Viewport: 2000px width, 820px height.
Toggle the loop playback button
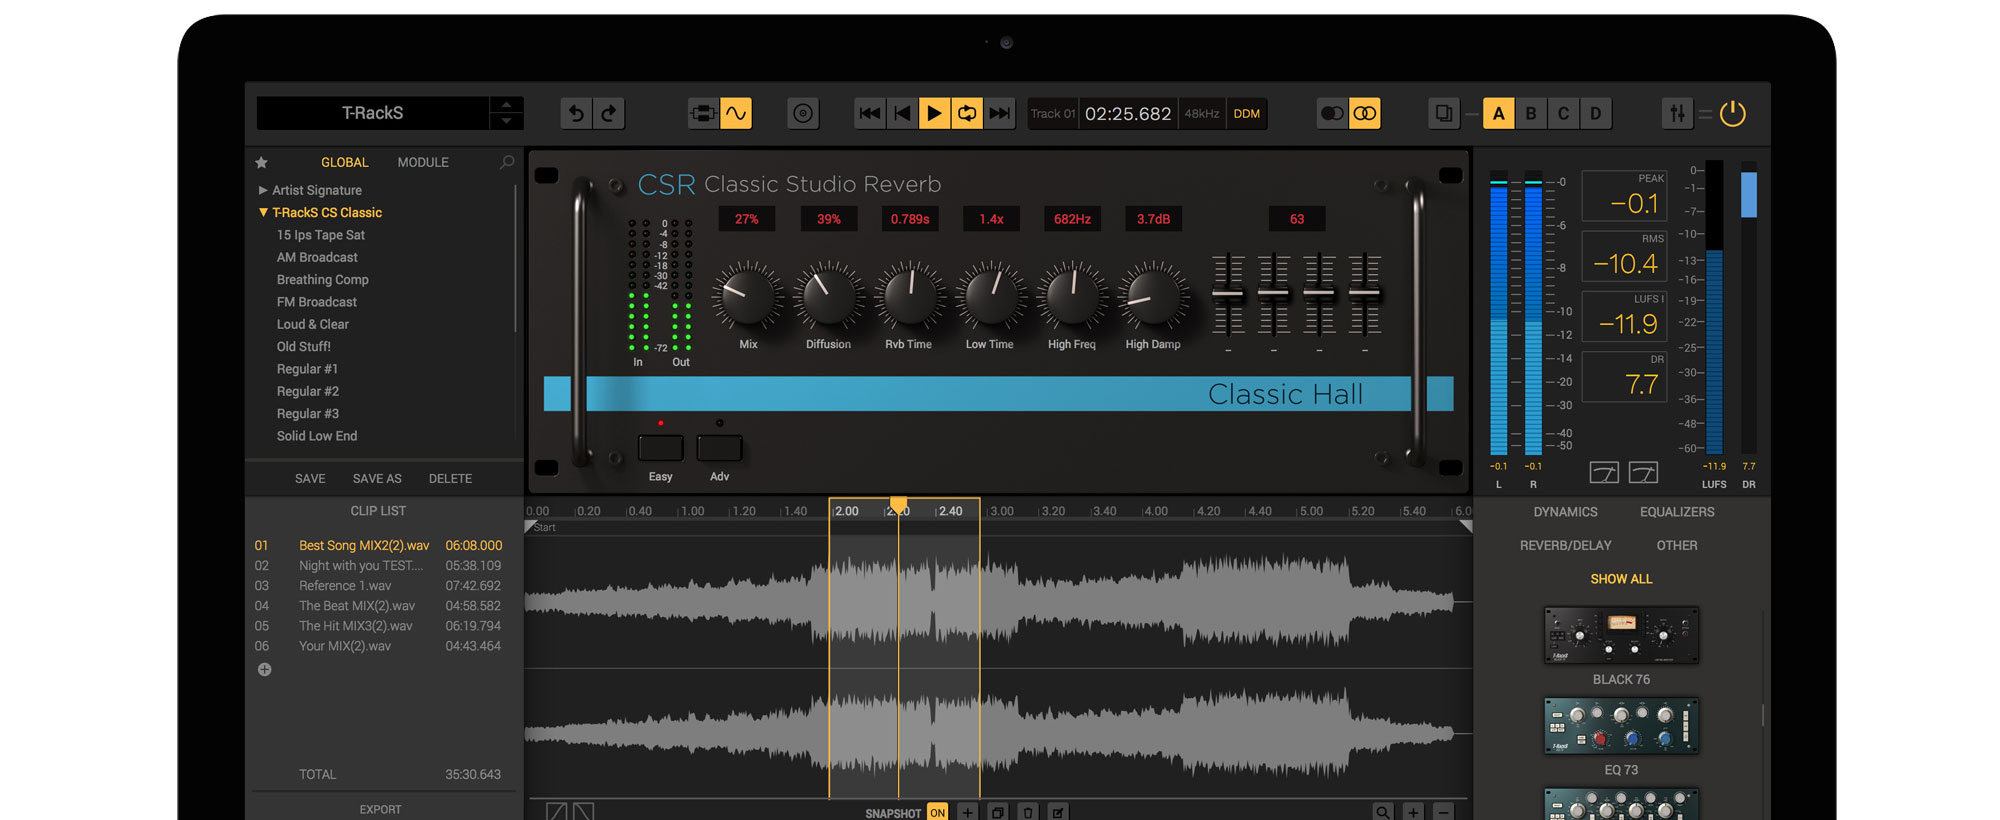[967, 113]
